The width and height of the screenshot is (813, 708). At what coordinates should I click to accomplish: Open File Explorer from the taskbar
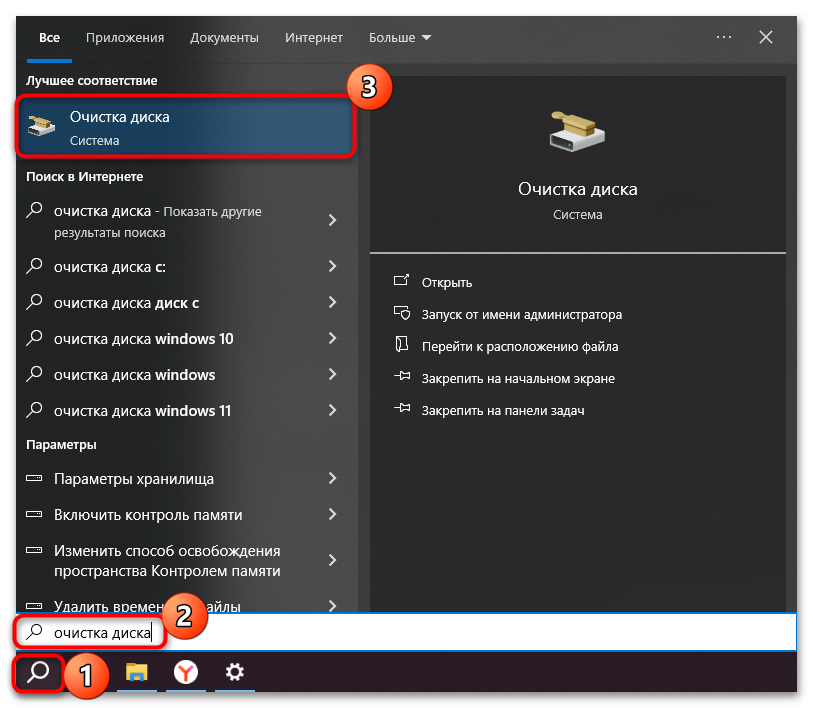[x=137, y=673]
